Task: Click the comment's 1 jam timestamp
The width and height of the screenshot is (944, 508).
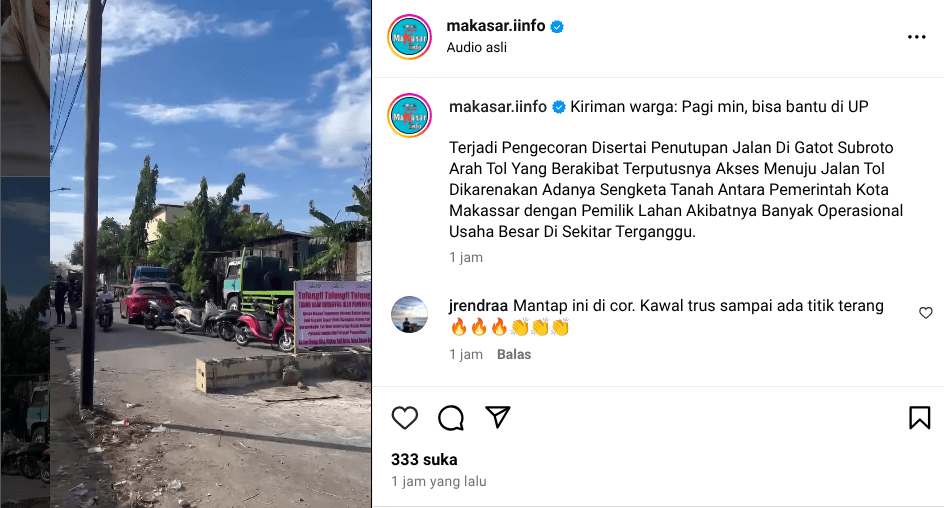Action: click(x=465, y=355)
